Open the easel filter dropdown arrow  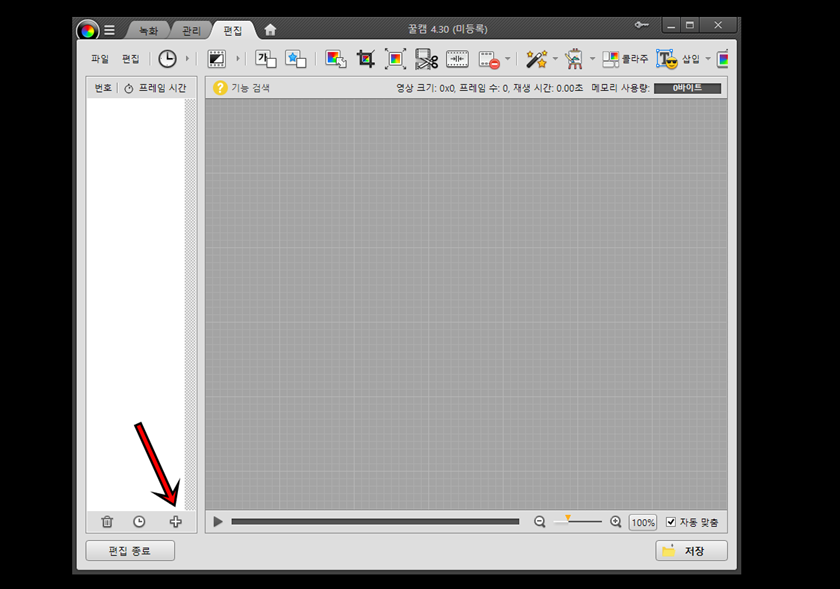tap(592, 58)
